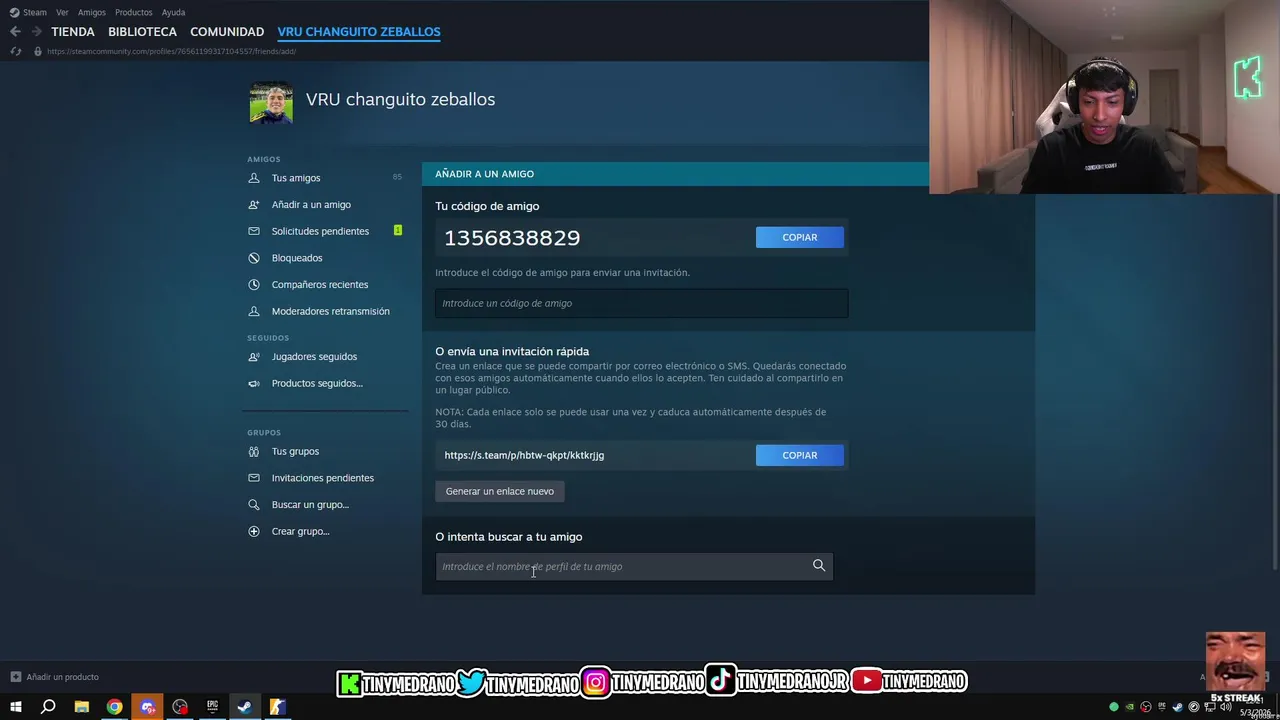1280x720 pixels.
Task: Copy the friend code with COPIAR
Action: pos(800,237)
